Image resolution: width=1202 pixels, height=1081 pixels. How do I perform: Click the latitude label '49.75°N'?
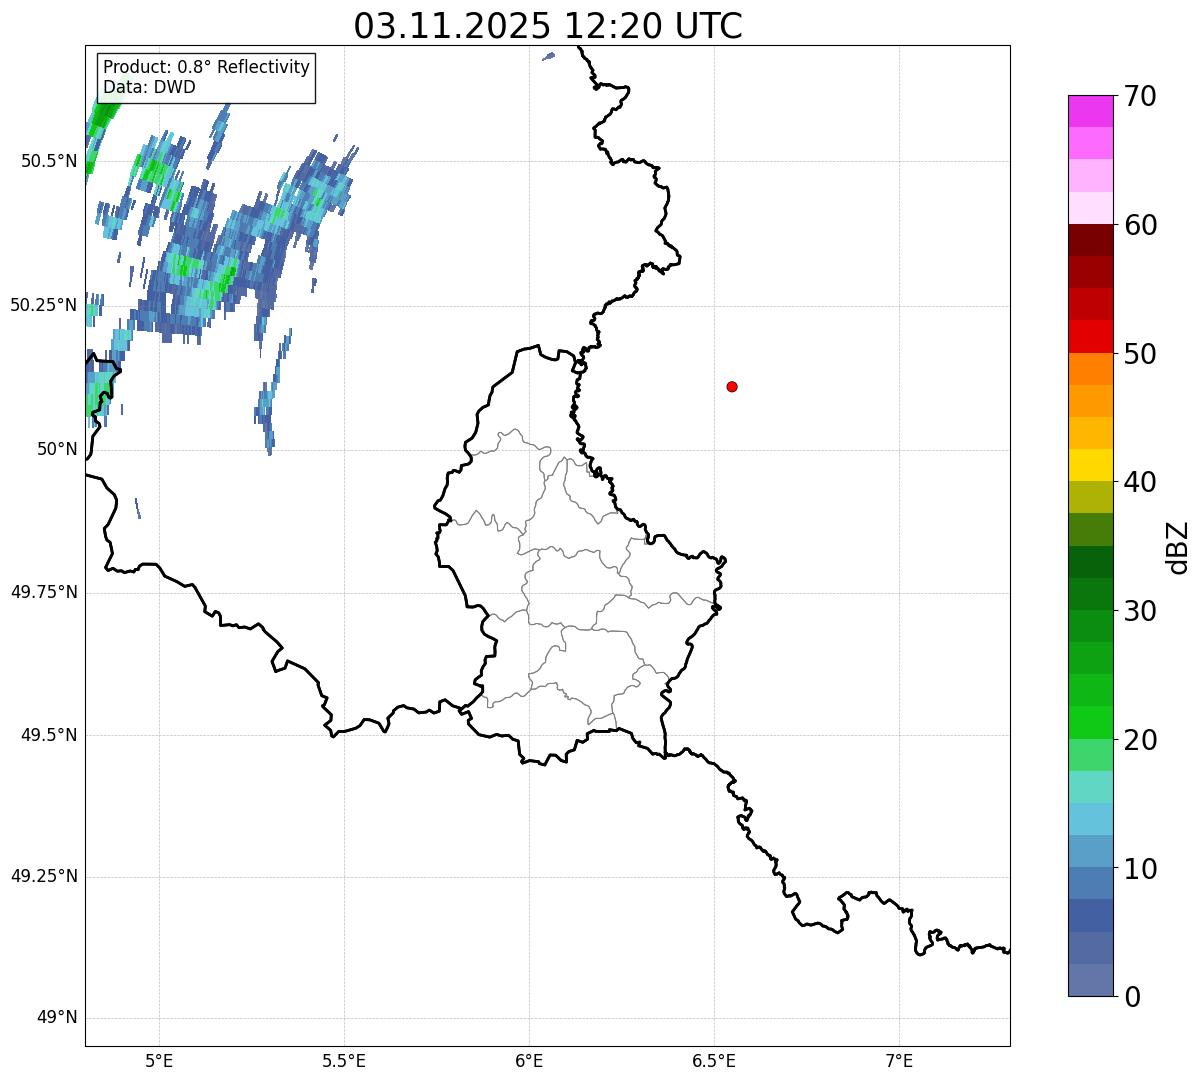coord(44,592)
